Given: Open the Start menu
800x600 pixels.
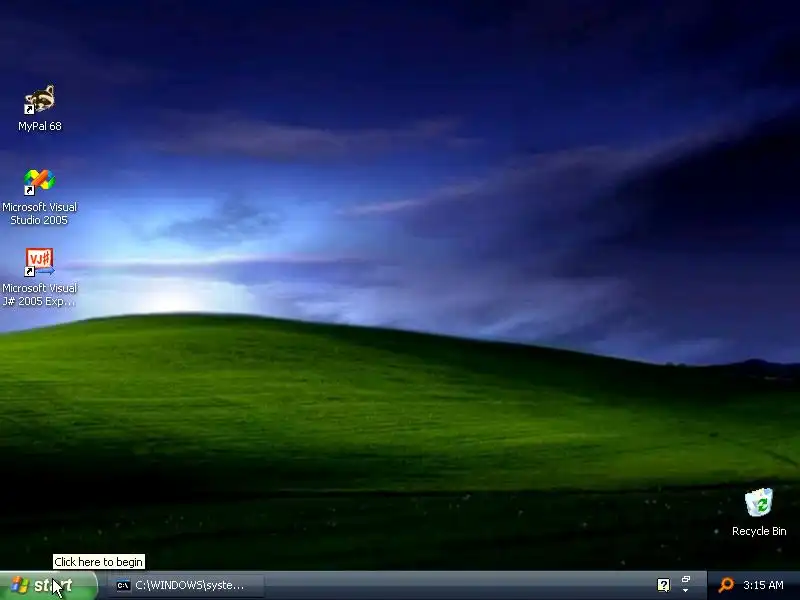Looking at the screenshot, I should [48, 585].
